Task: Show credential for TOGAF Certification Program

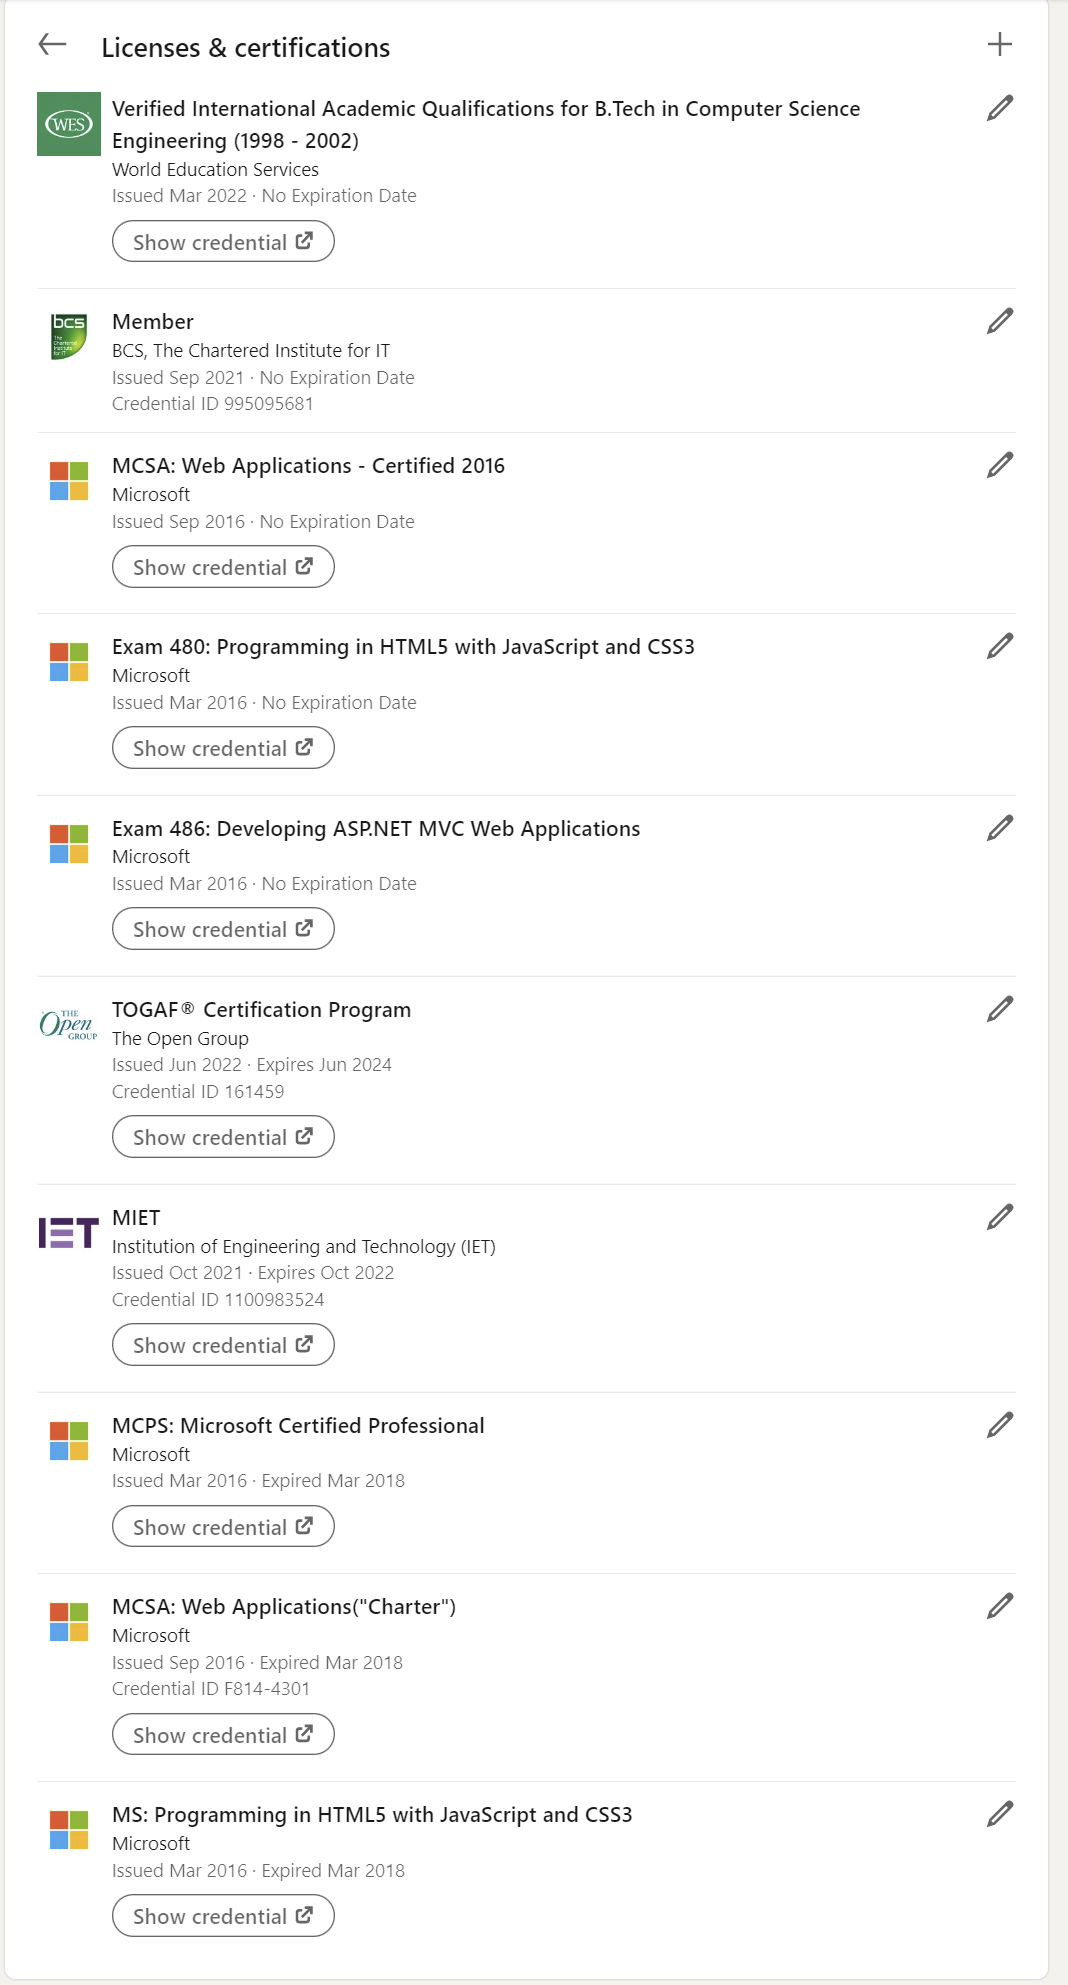Action: click(223, 1137)
